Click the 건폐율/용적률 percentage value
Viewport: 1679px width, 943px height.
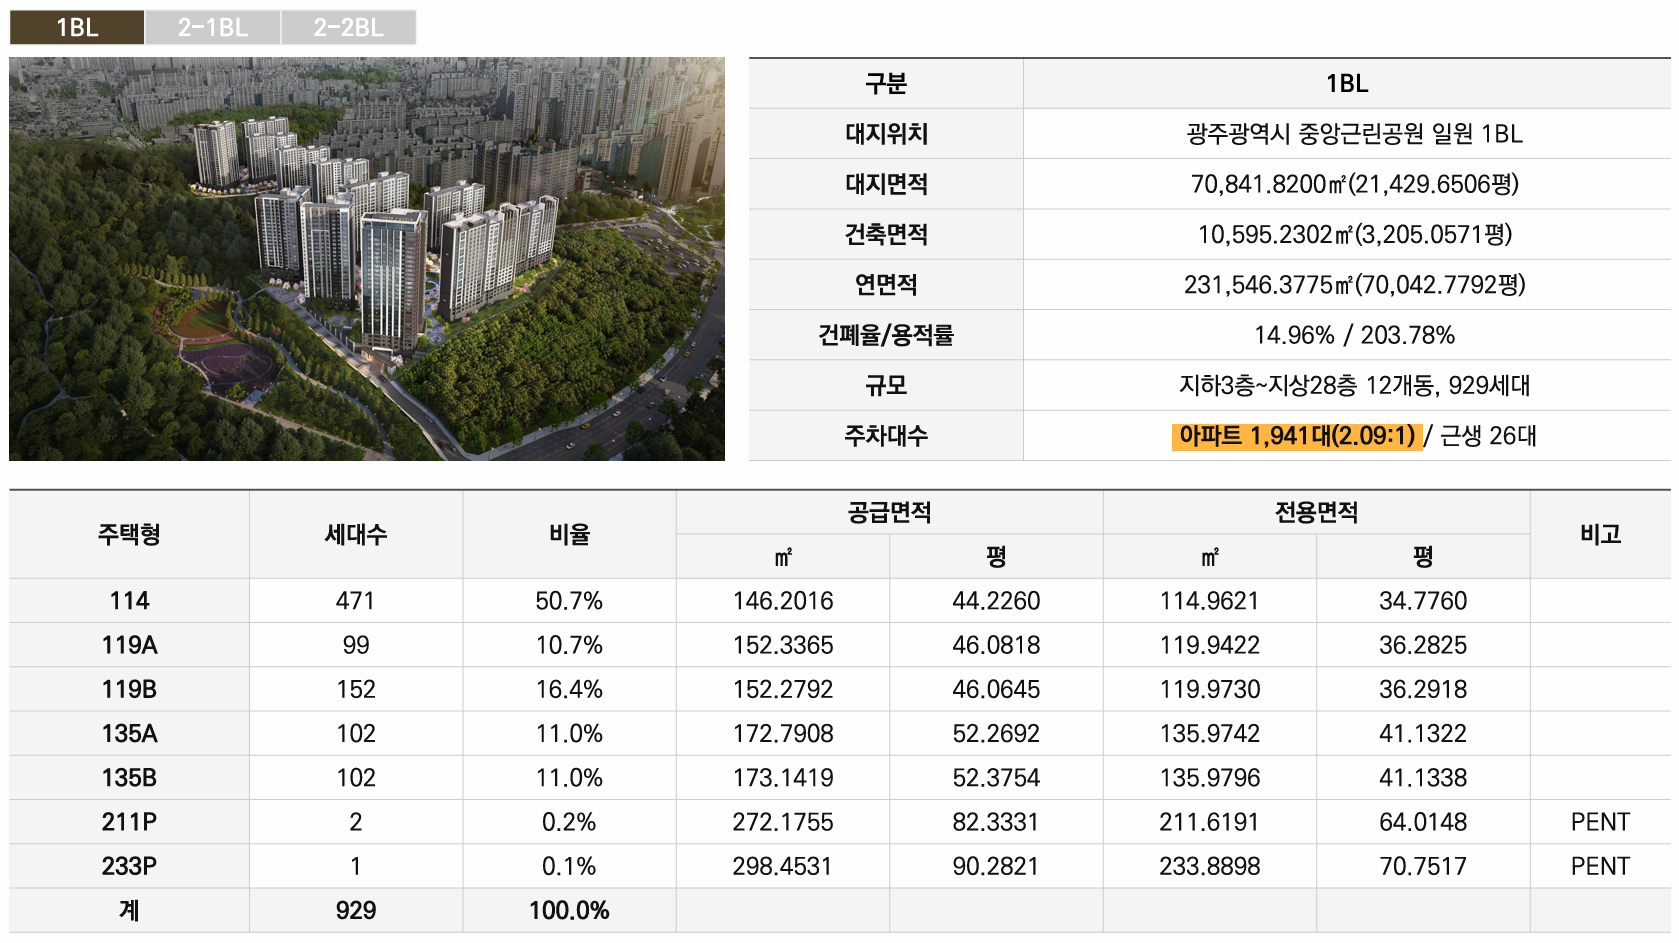point(1353,335)
